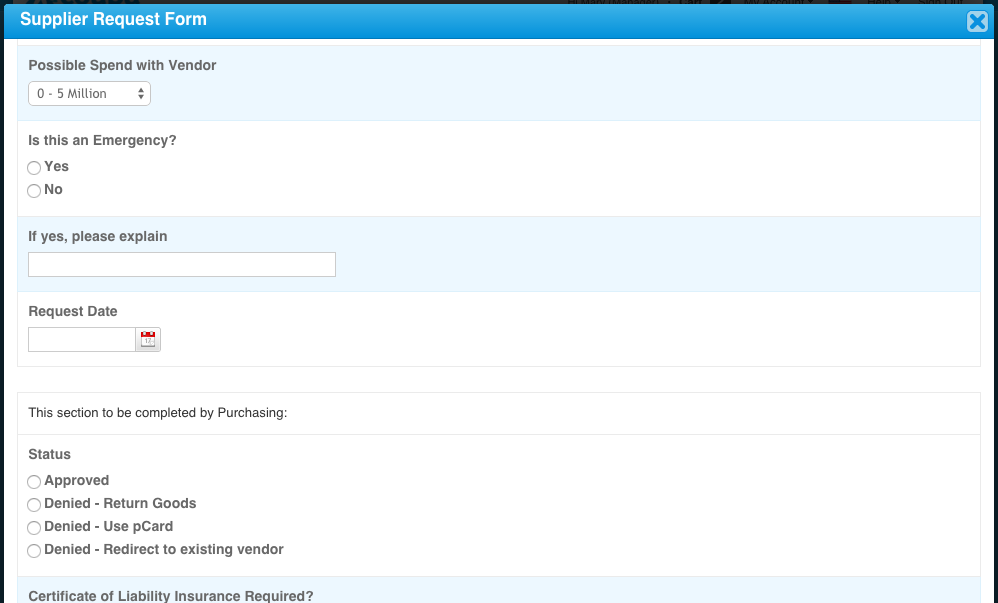This screenshot has height=603, width=998.
Task: Choose the Approved status option
Action: (34, 482)
